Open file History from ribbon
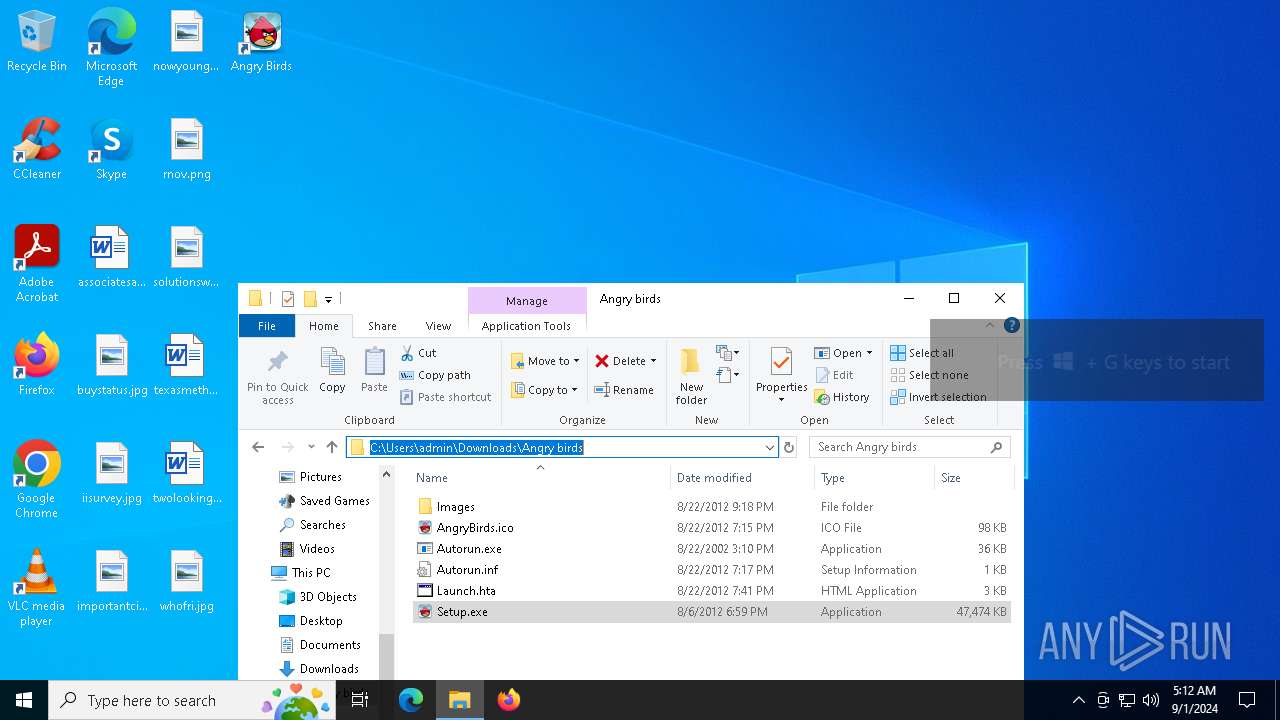Screen dimensions: 1280x720 click(x=842, y=397)
